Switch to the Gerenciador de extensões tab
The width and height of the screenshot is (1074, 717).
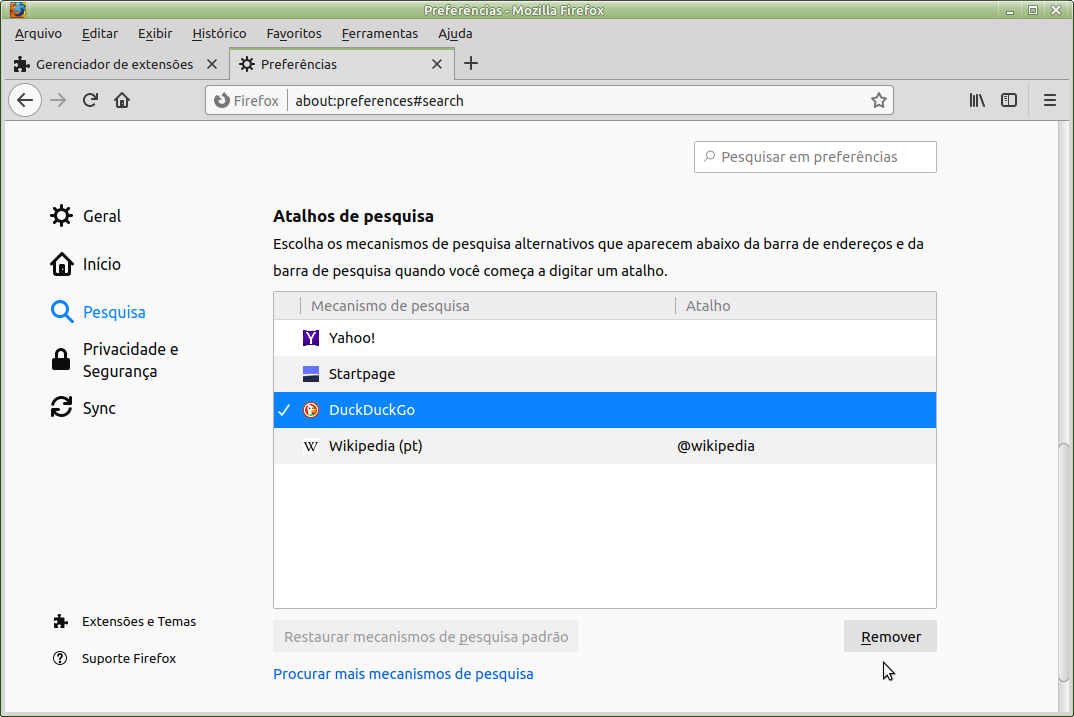pyautogui.click(x=116, y=64)
